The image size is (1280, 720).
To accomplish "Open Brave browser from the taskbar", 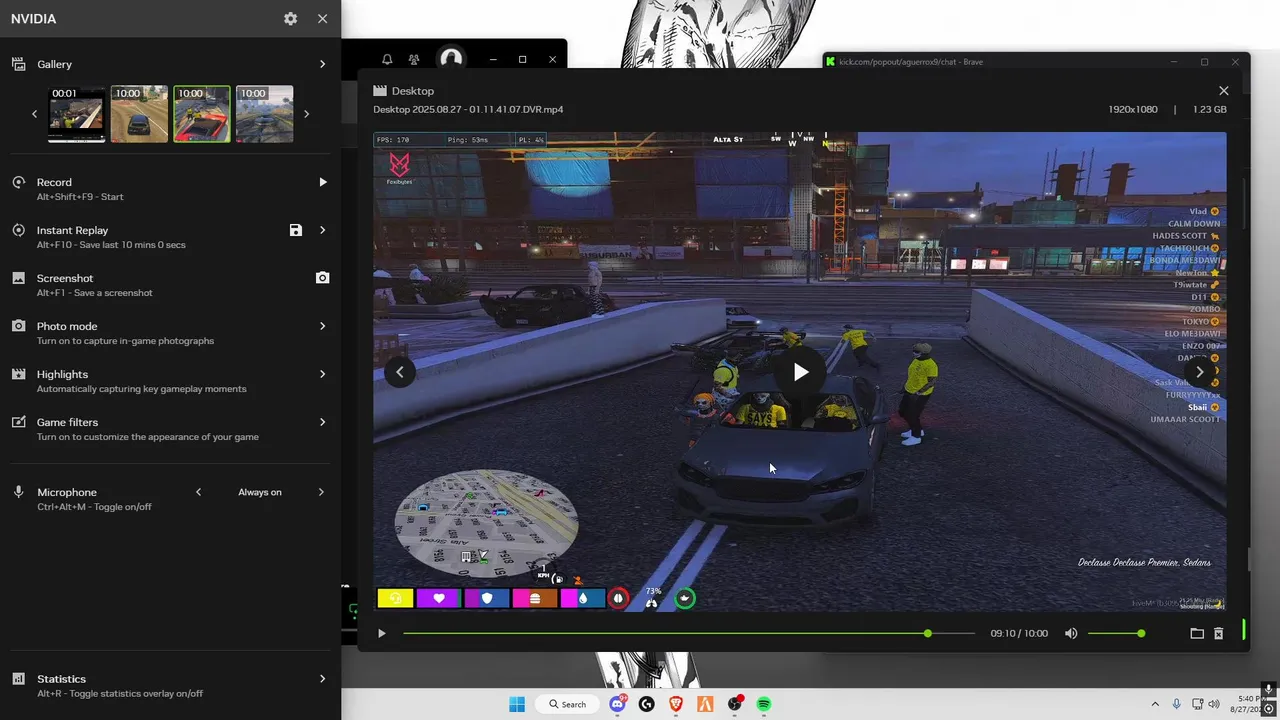I will pyautogui.click(x=676, y=704).
